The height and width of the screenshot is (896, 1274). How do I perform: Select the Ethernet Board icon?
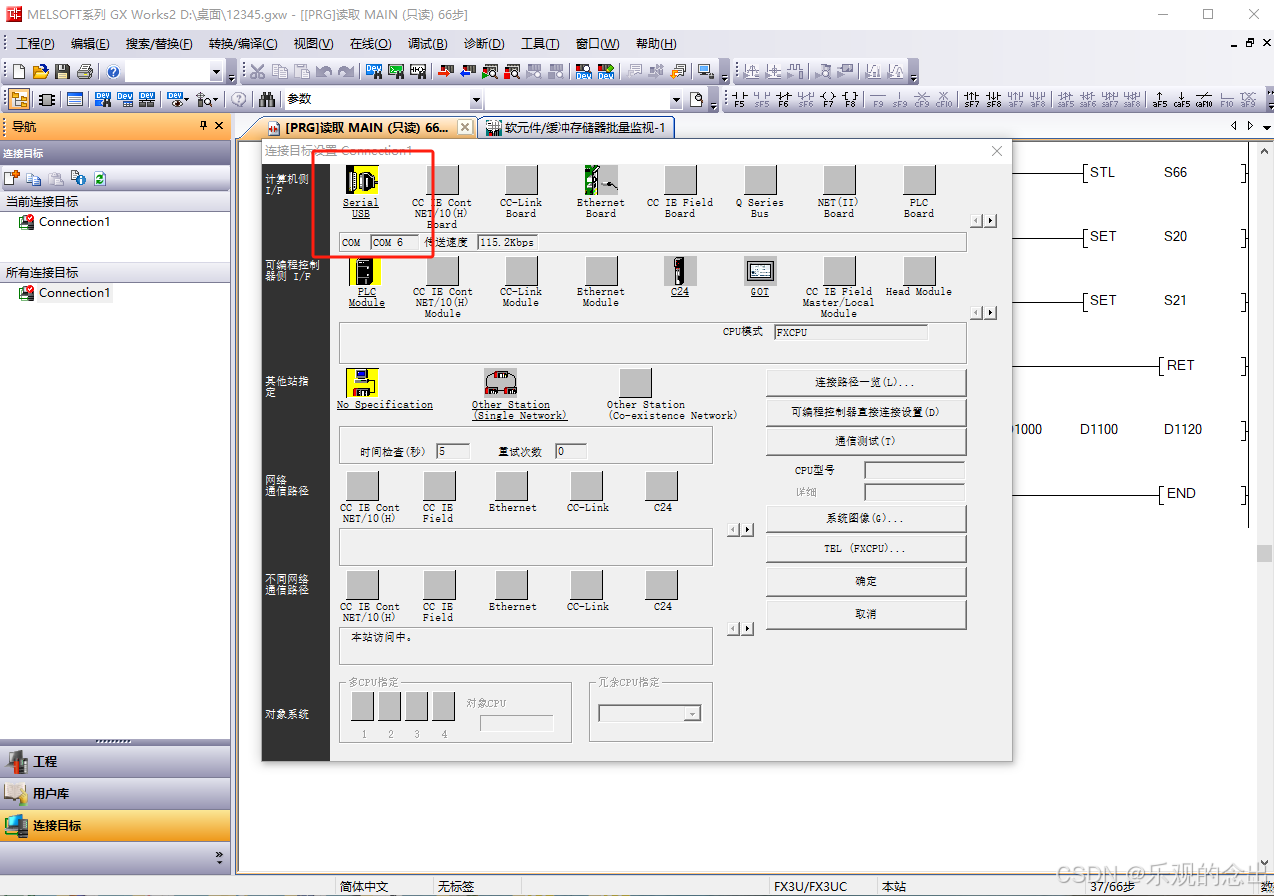(x=601, y=181)
